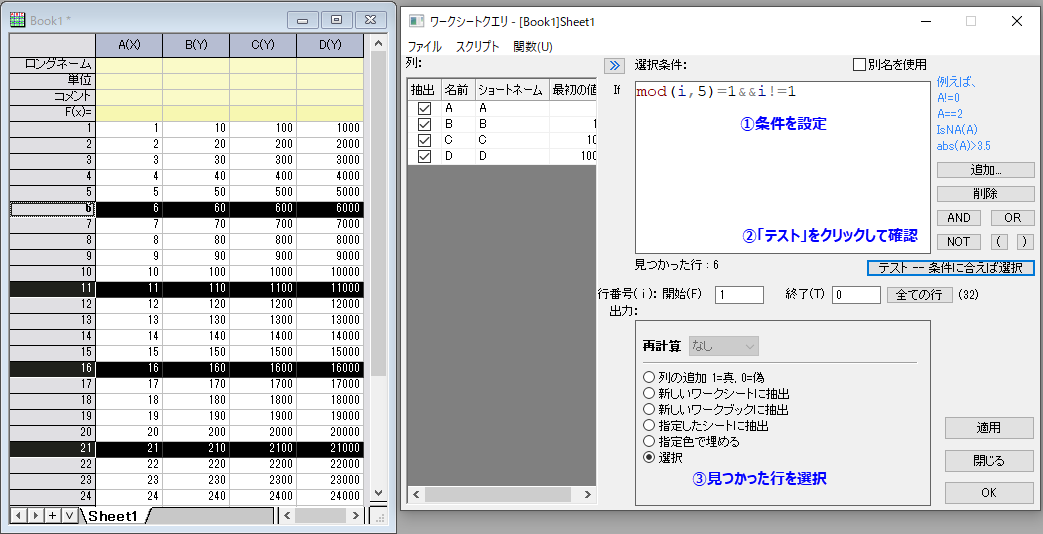Click the OK button
Screen dimensions: 1043x534
click(x=988, y=492)
